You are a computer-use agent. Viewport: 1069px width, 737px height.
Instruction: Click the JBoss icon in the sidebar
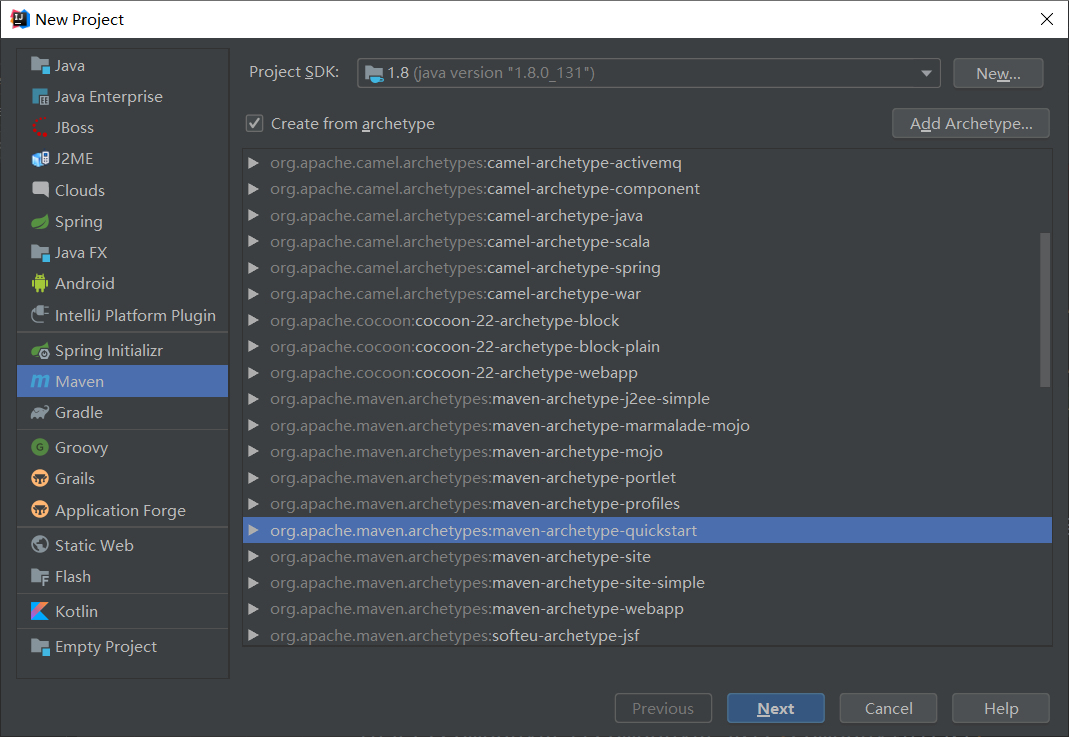pos(39,127)
